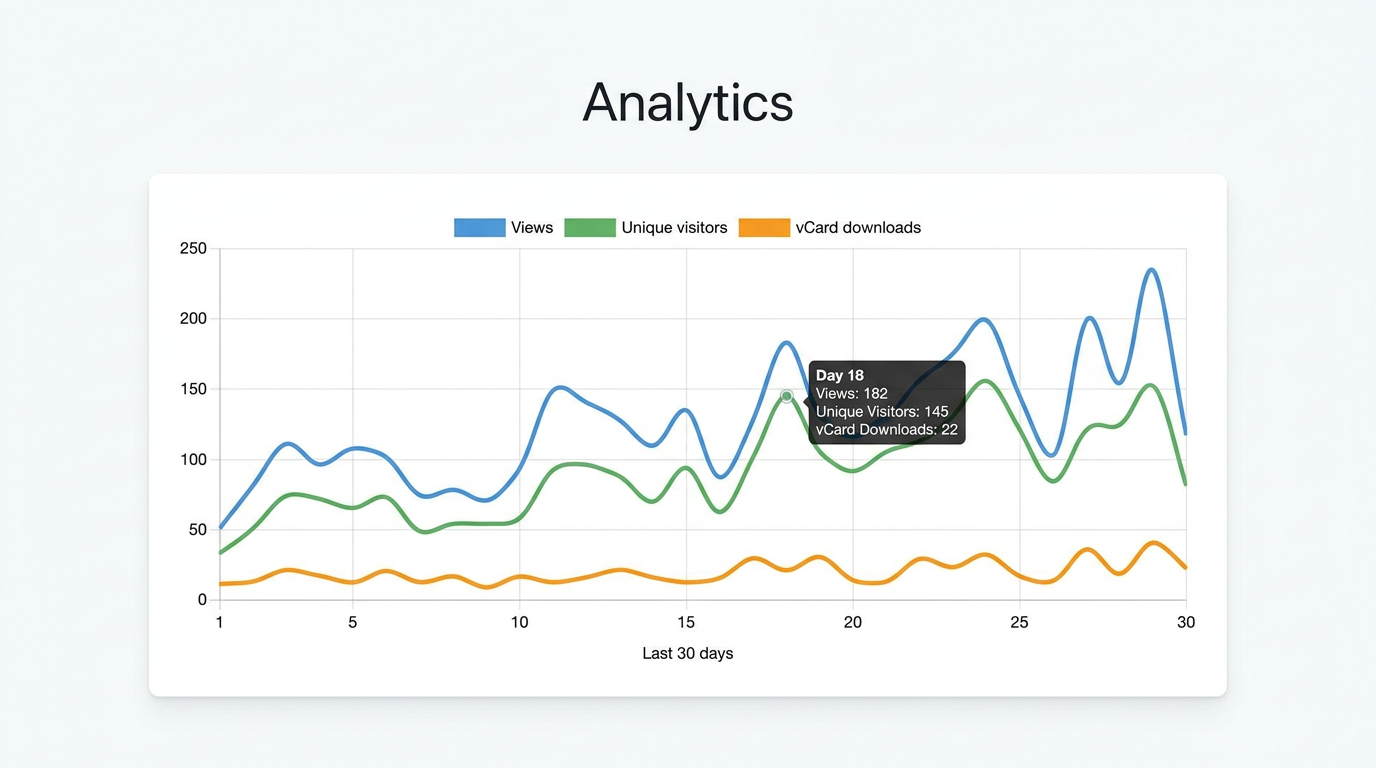Click y-axis label 250
Screen dimensions: 1376x768
click(193, 249)
